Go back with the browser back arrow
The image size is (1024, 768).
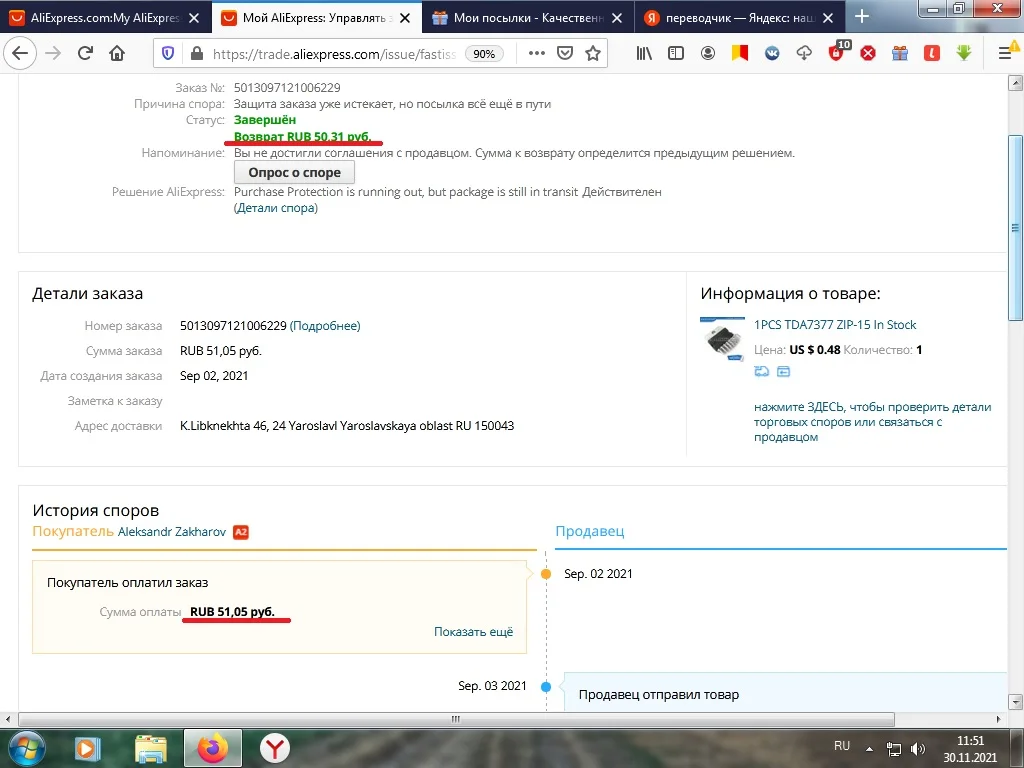20,53
